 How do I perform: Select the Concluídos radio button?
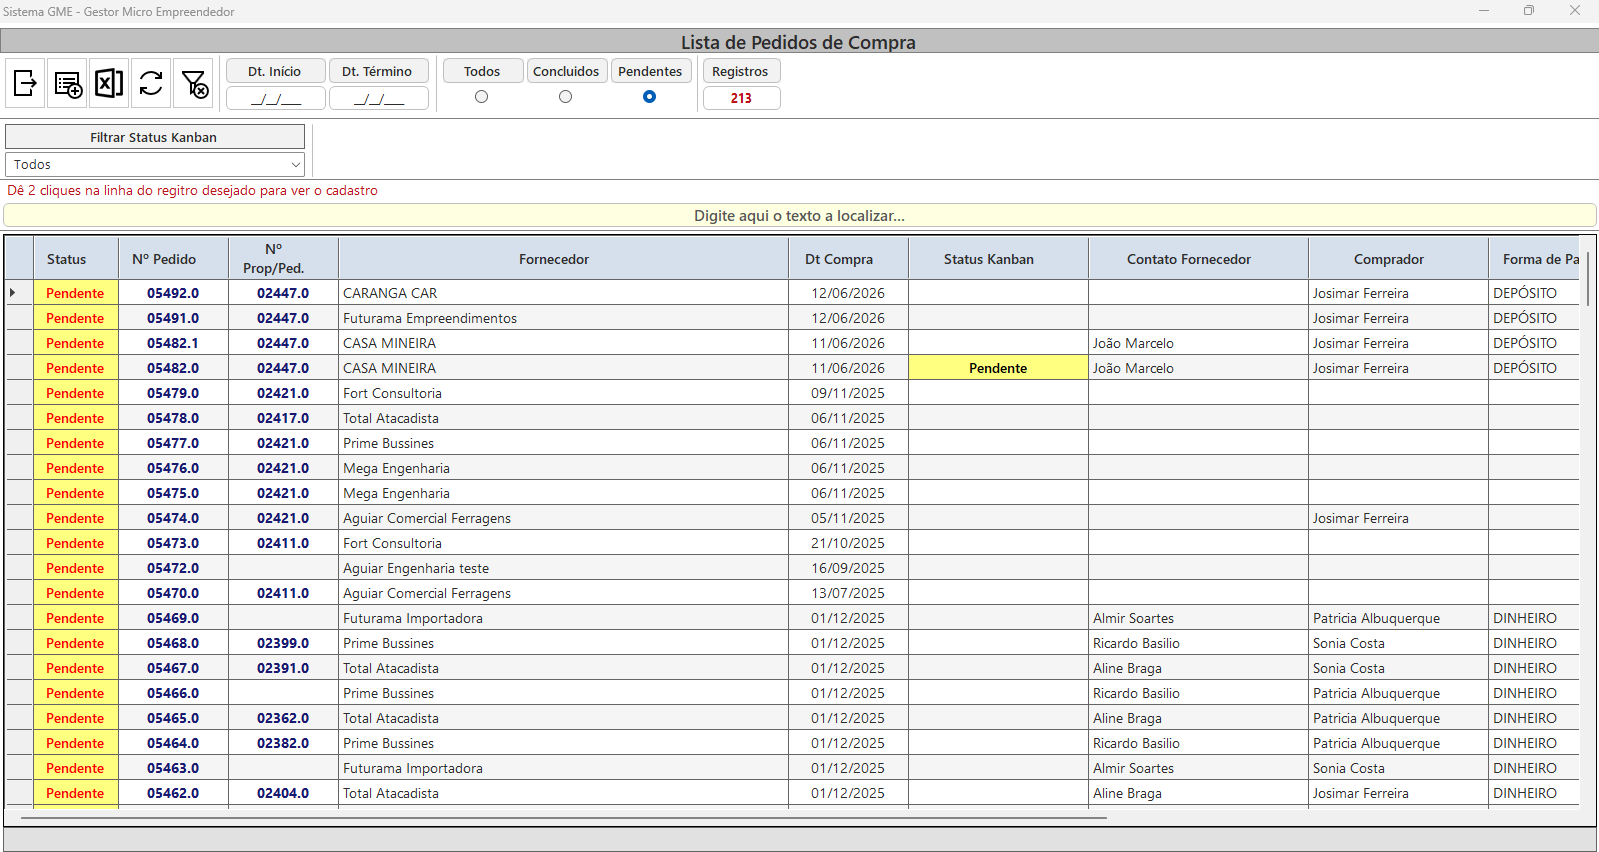[x=566, y=97]
